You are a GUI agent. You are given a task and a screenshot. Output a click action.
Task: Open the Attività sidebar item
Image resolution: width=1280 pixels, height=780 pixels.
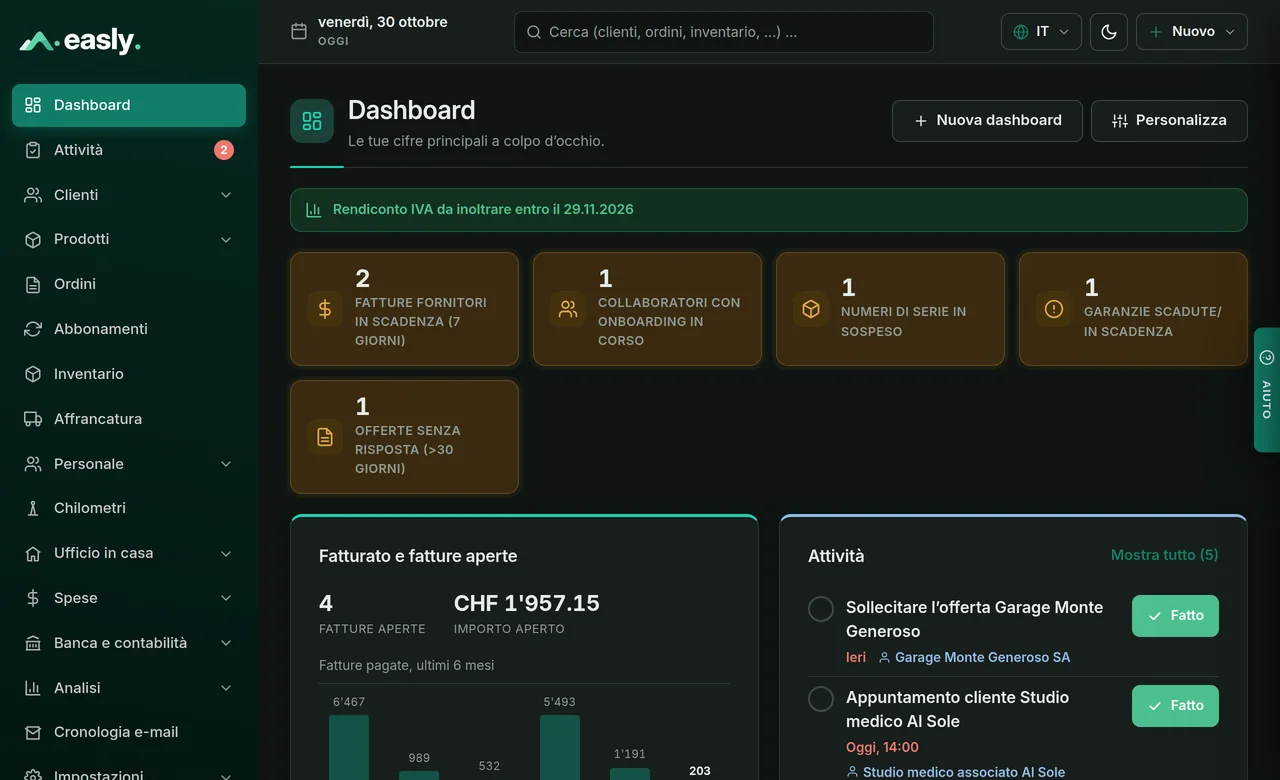point(129,150)
